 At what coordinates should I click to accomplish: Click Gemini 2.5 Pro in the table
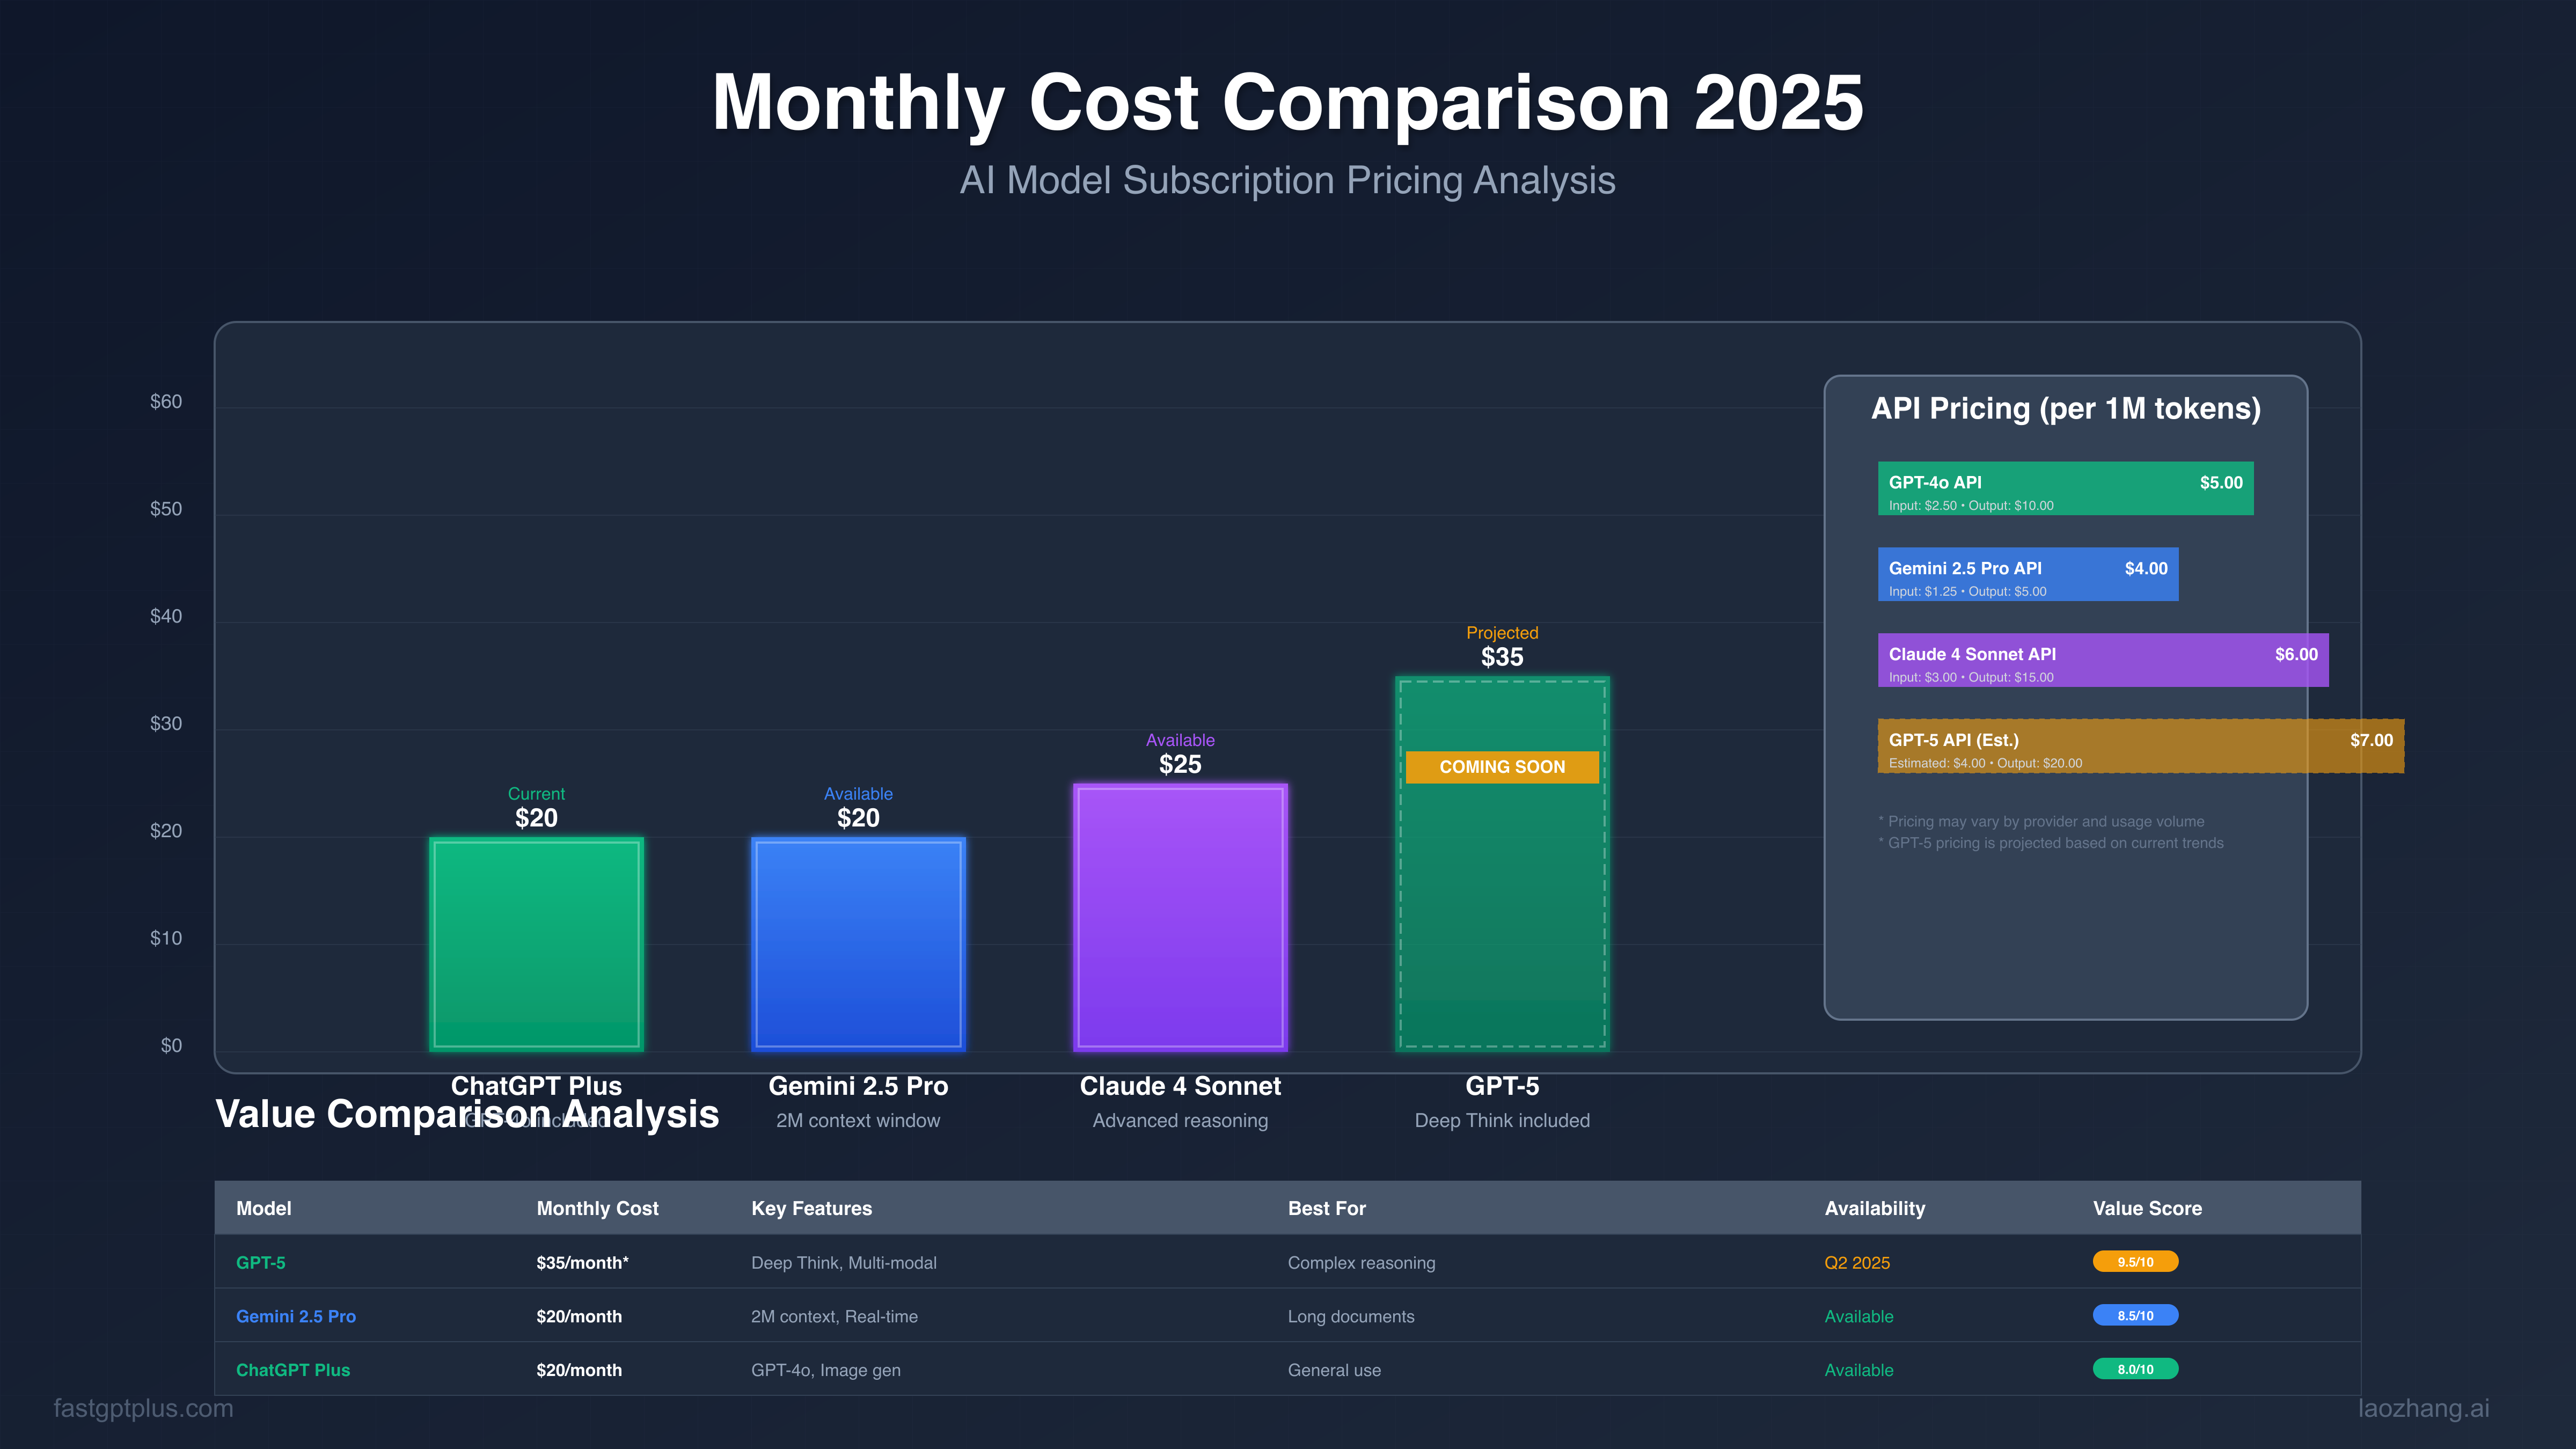pos(296,1316)
